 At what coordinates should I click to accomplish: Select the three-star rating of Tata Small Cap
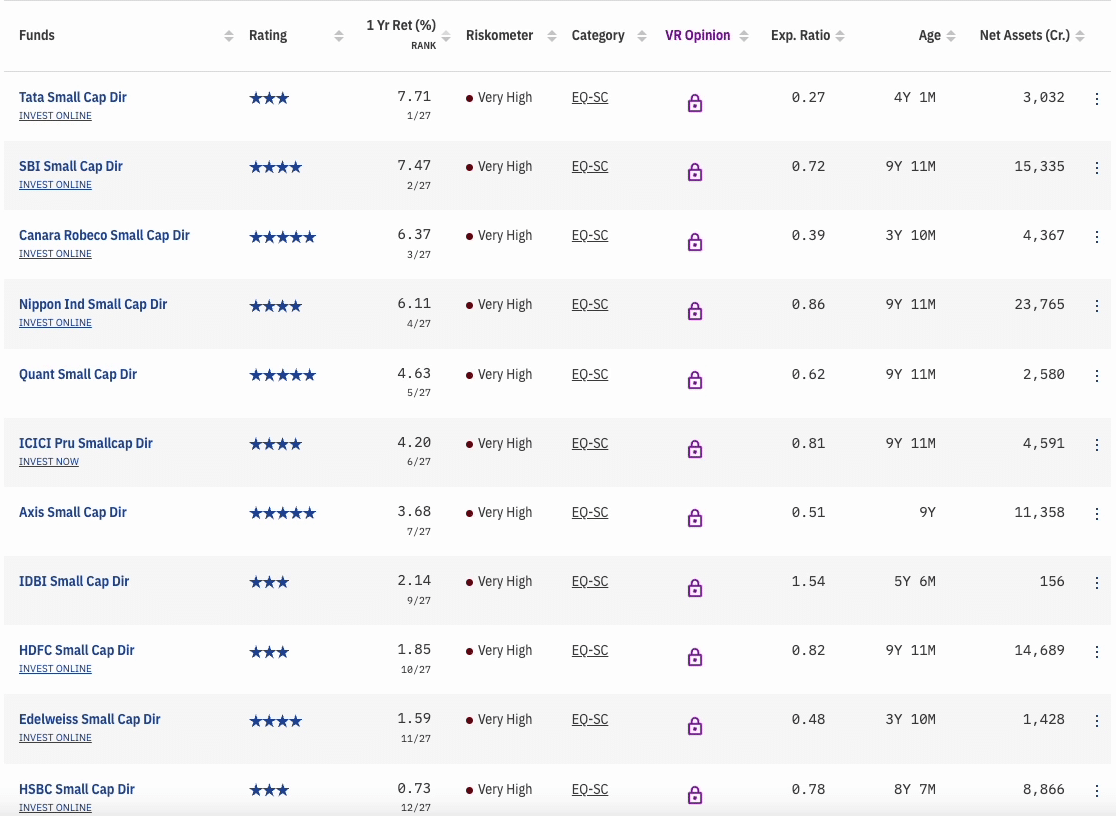point(269,98)
